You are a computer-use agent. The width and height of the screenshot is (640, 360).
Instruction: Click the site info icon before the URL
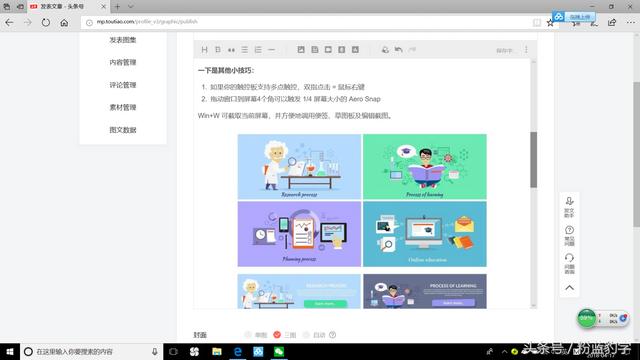click(x=89, y=23)
